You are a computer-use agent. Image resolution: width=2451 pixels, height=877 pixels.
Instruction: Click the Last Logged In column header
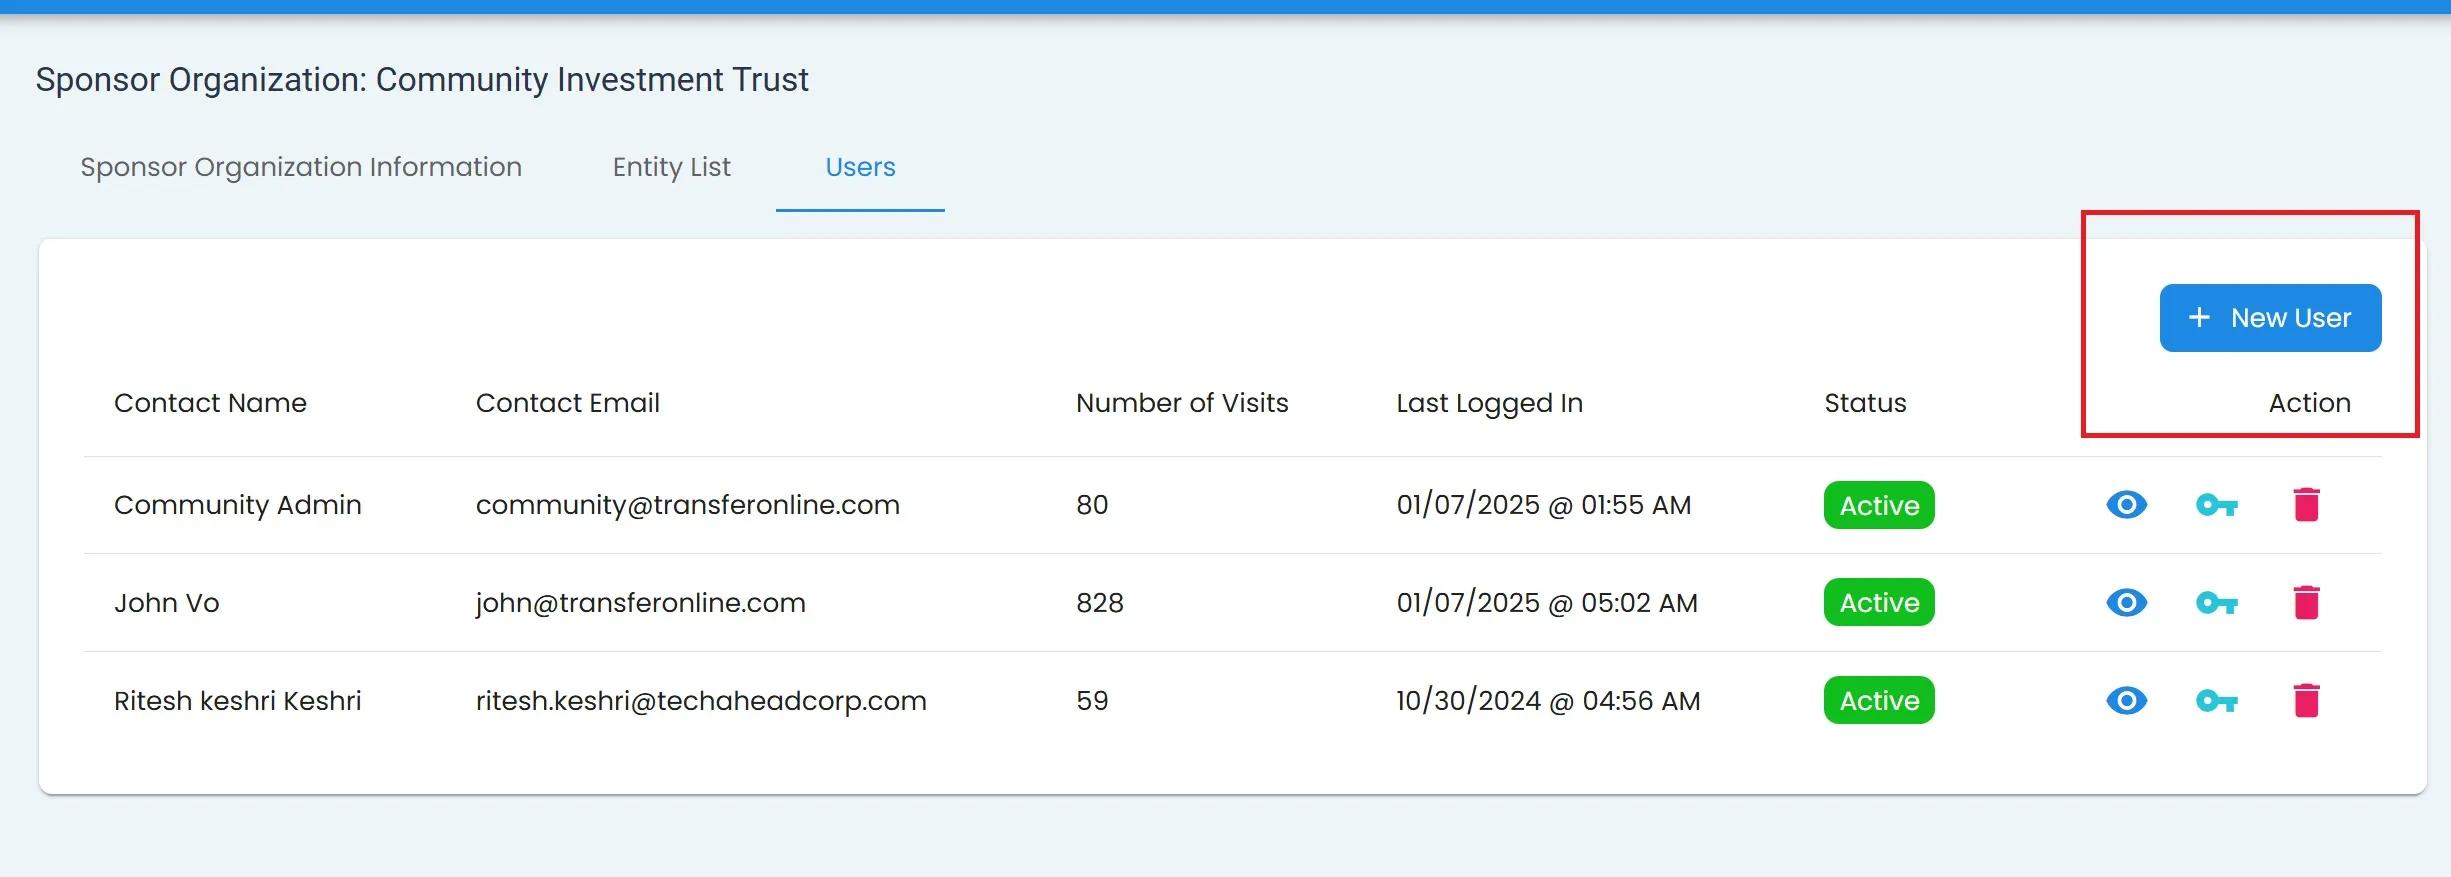[x=1489, y=403]
